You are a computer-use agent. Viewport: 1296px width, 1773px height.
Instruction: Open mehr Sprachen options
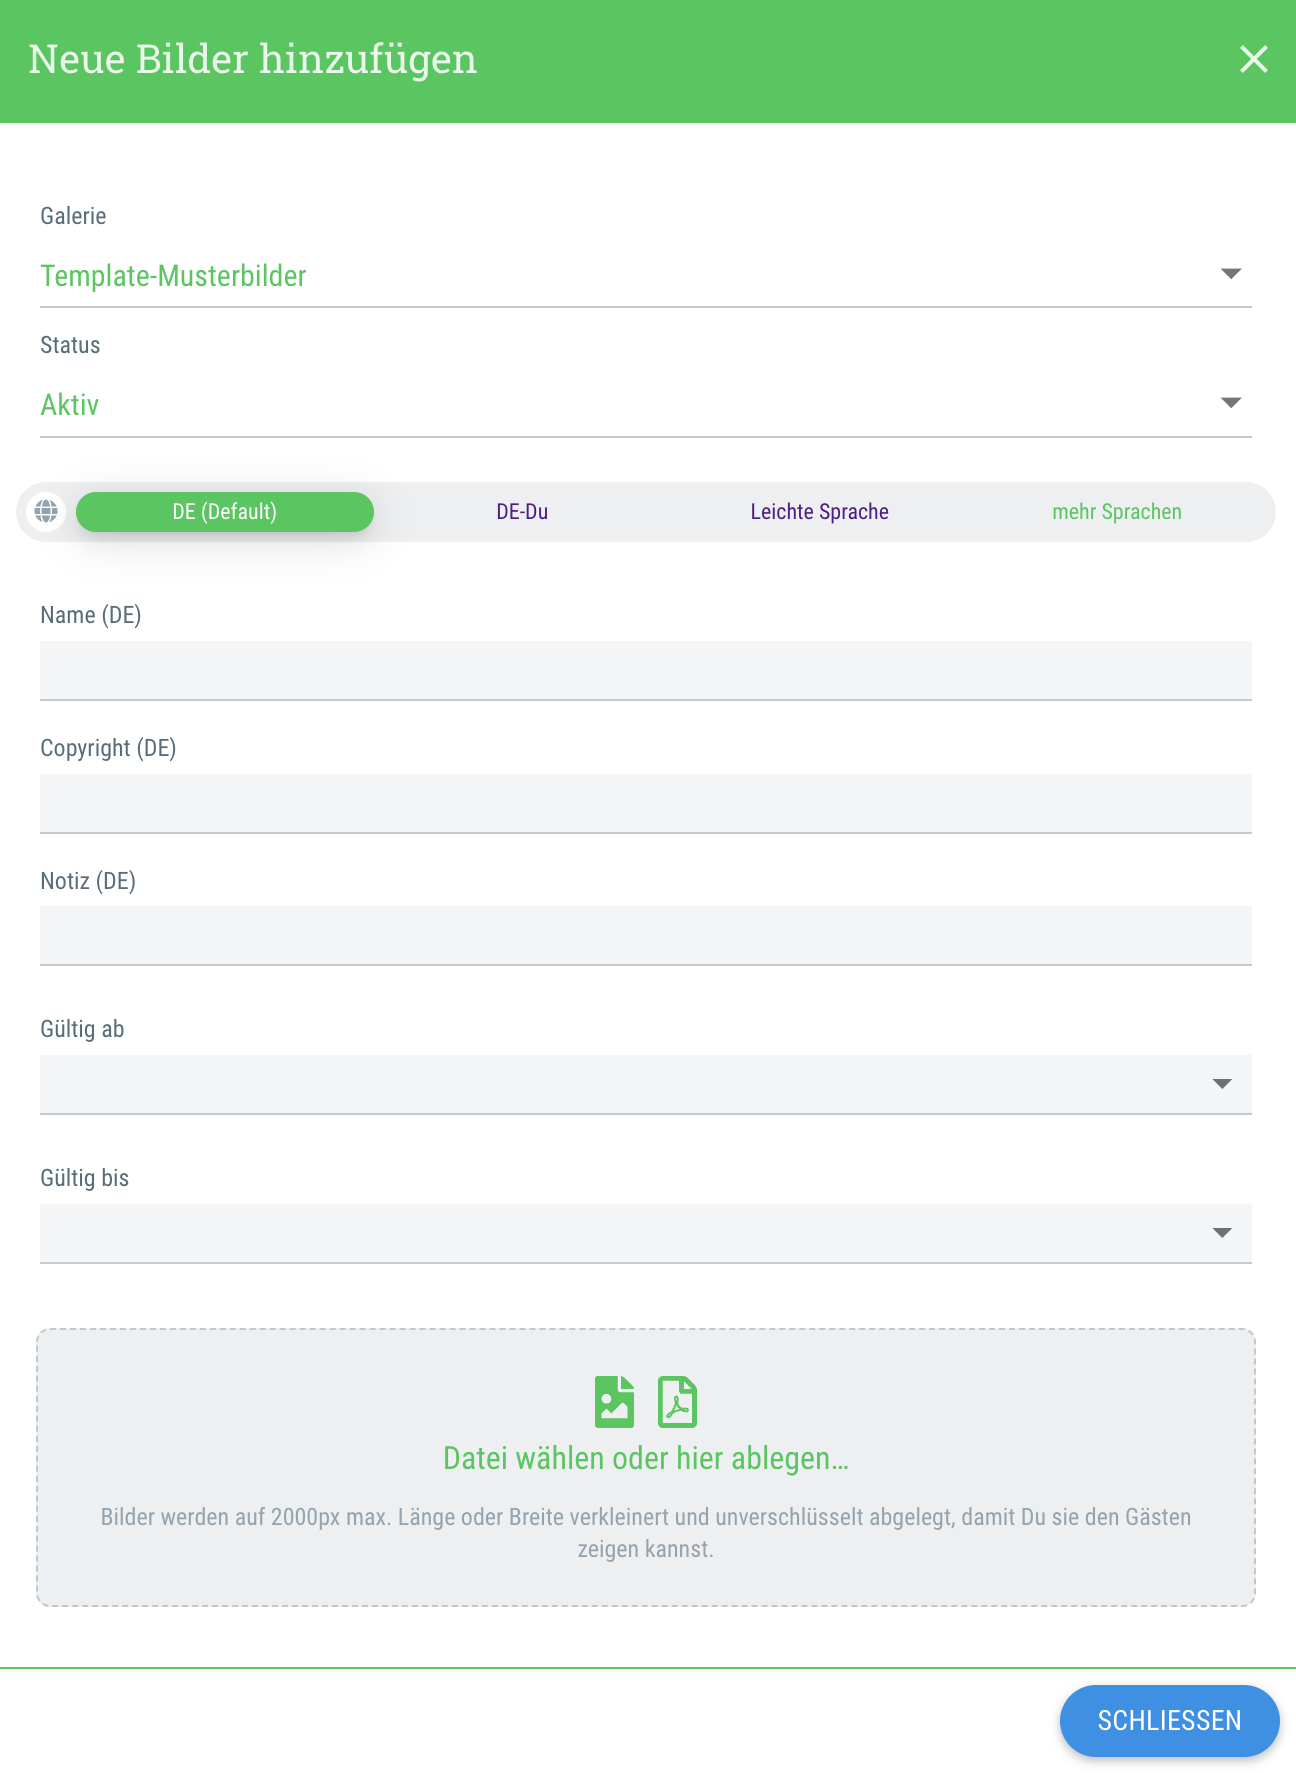[x=1117, y=511]
